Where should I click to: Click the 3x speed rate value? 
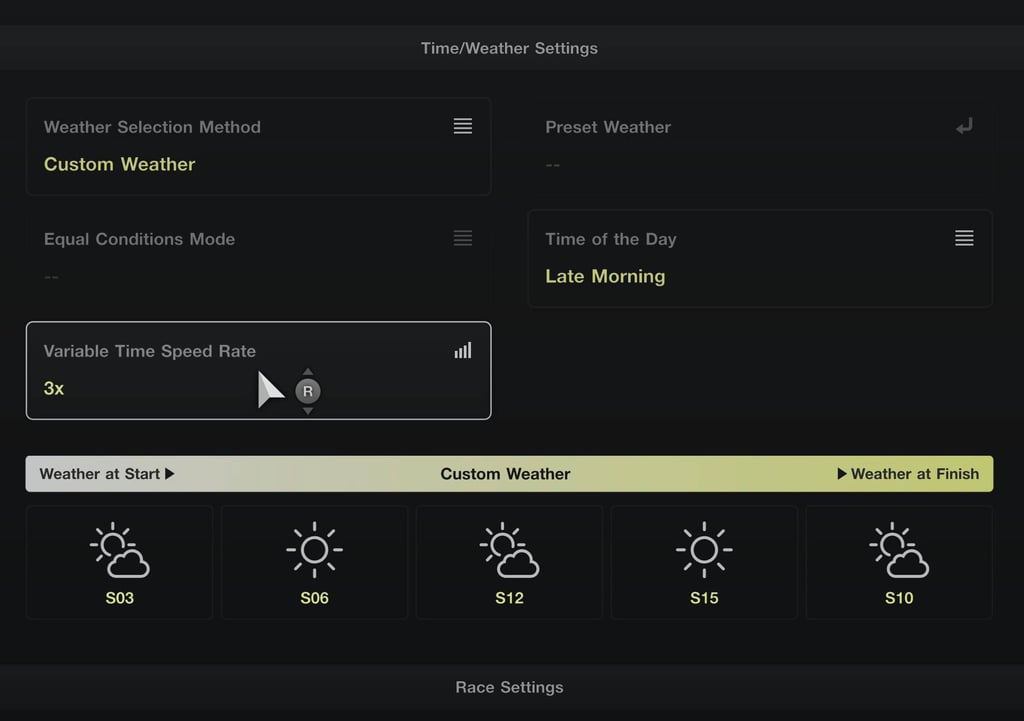tap(54, 389)
